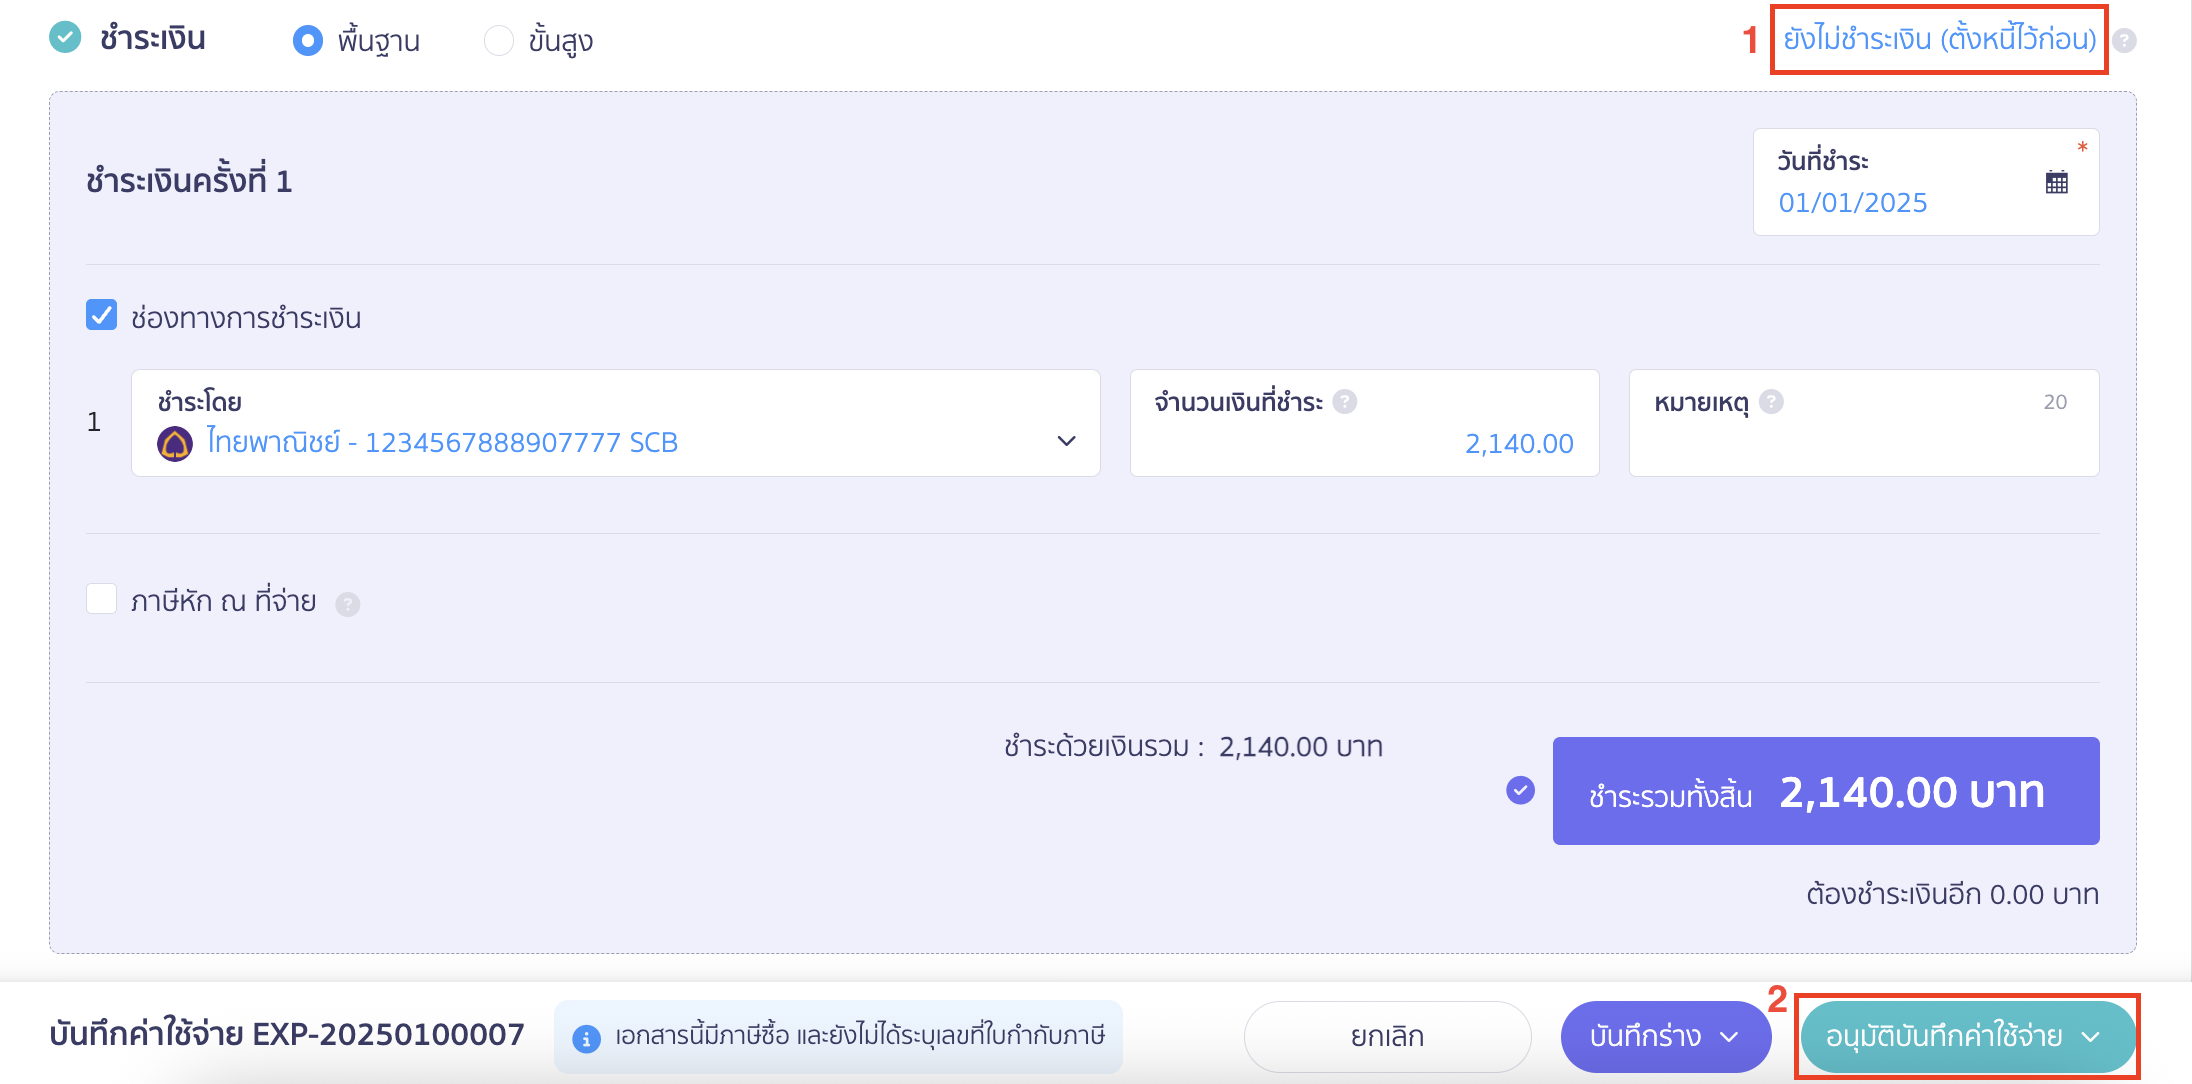Enable the ภาษีหัก ณ ที่จ่าย withholding tax checkbox
Image resolution: width=2192 pixels, height=1084 pixels.
(x=101, y=599)
